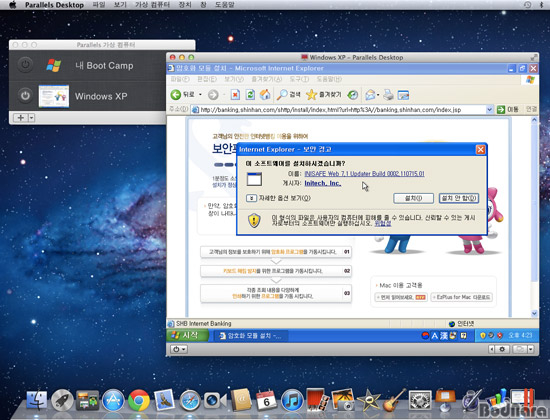The image size is (550, 420).
Task: Open the address bar dropdown arrow
Action: (x=489, y=109)
